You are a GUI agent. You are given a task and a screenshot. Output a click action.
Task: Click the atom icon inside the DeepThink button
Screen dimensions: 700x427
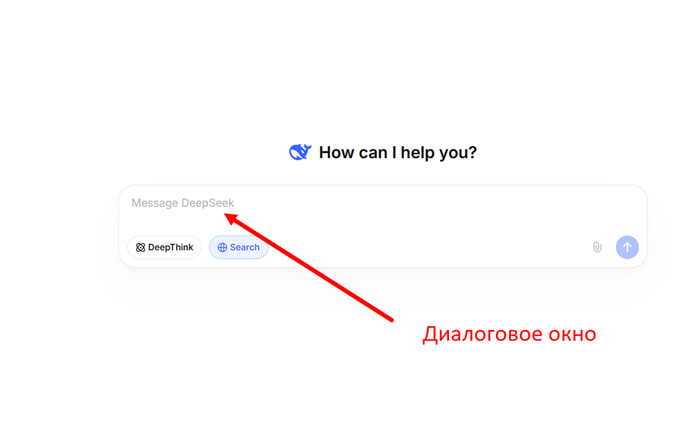[140, 247]
